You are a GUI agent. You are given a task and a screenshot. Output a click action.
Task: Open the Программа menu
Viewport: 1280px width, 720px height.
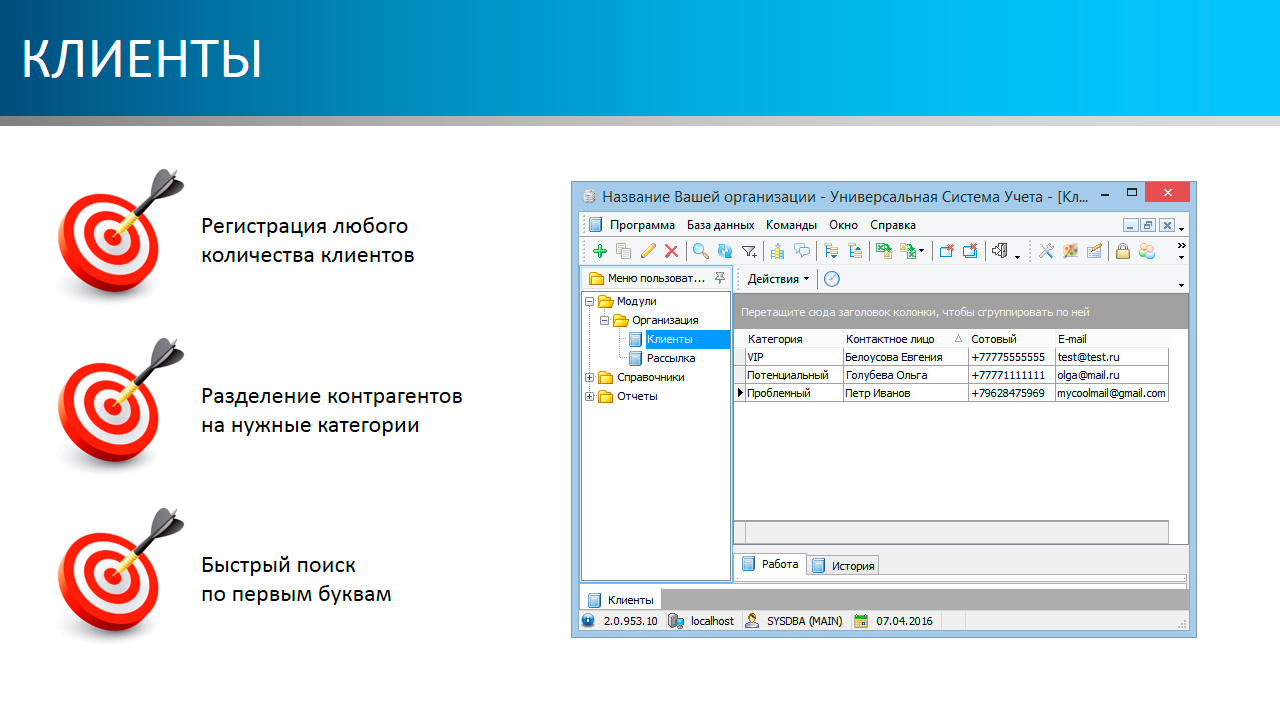pos(642,225)
